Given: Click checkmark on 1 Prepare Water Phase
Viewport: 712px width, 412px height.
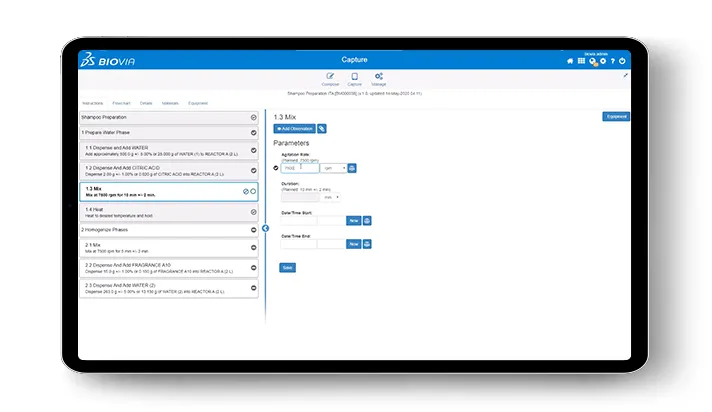Looking at the screenshot, I should tap(253, 133).
